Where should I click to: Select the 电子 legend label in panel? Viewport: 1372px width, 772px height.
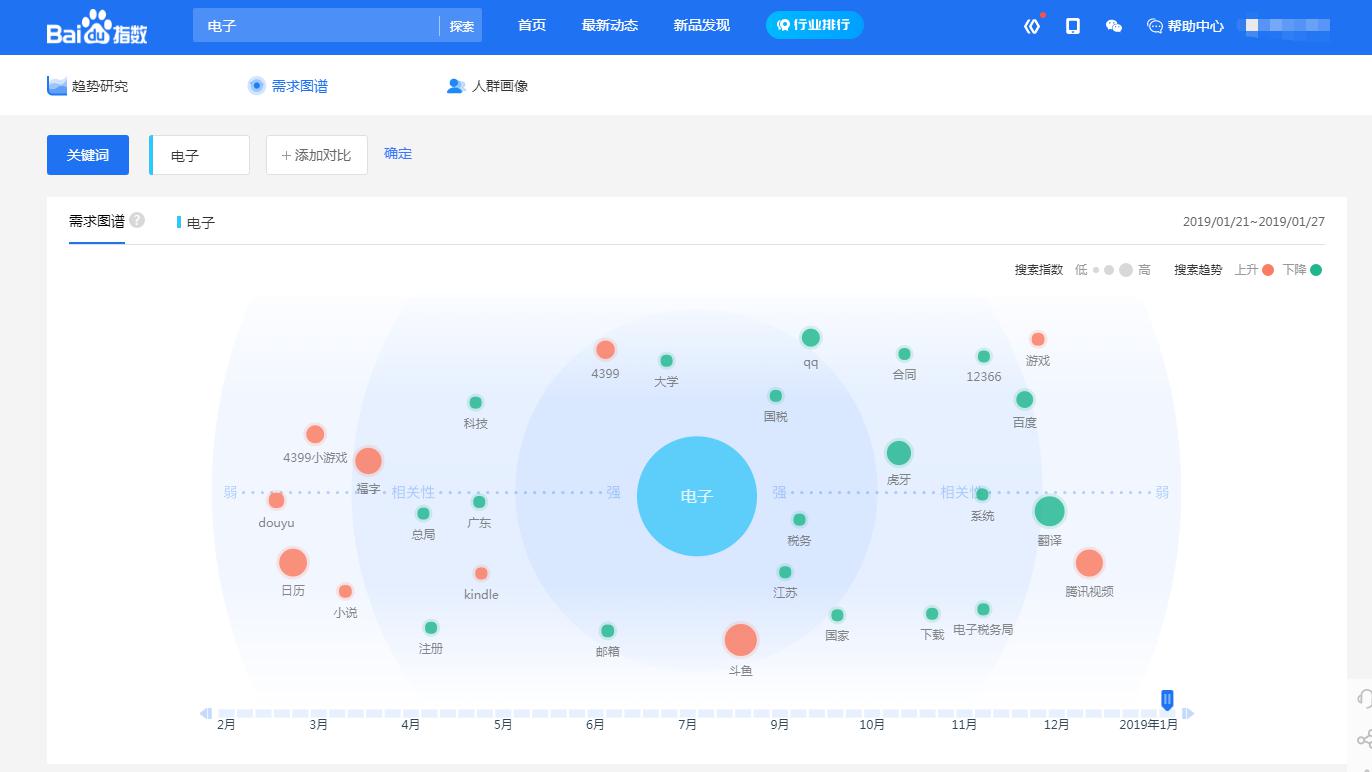[196, 223]
